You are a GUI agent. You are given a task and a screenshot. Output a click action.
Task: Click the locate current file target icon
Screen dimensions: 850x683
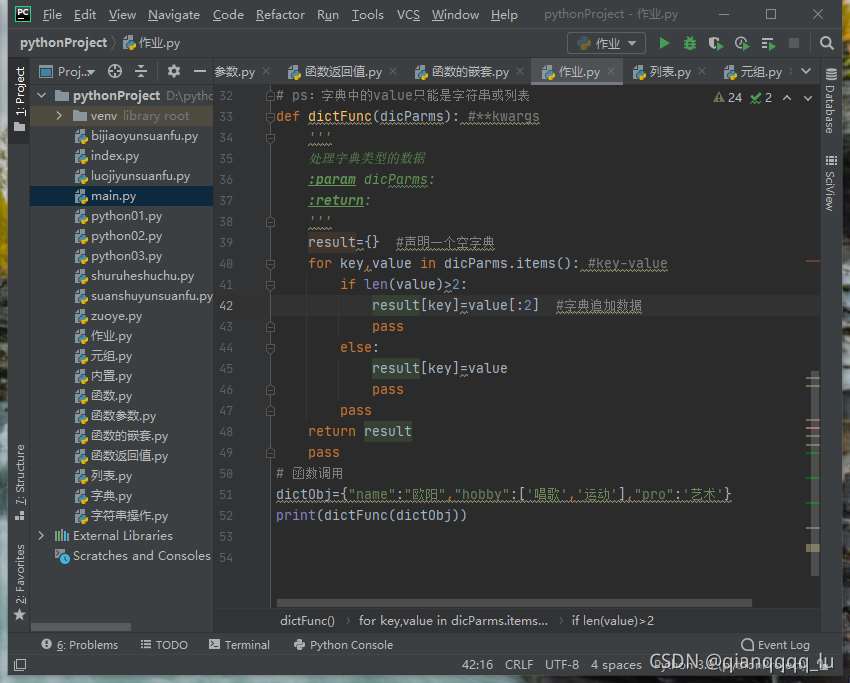[x=115, y=72]
